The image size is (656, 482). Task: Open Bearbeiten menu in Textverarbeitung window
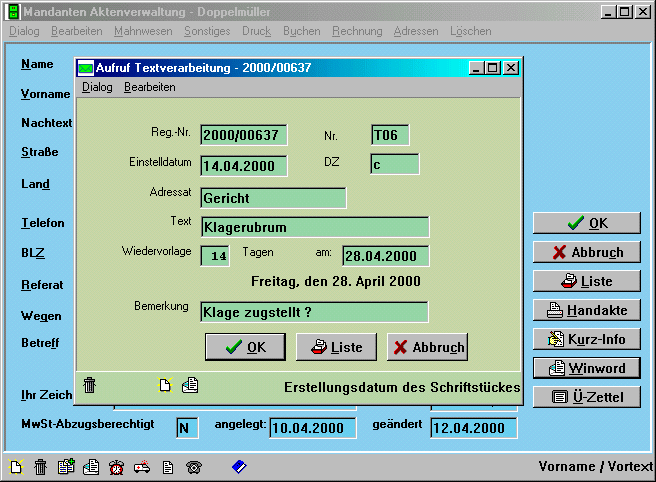[x=150, y=87]
